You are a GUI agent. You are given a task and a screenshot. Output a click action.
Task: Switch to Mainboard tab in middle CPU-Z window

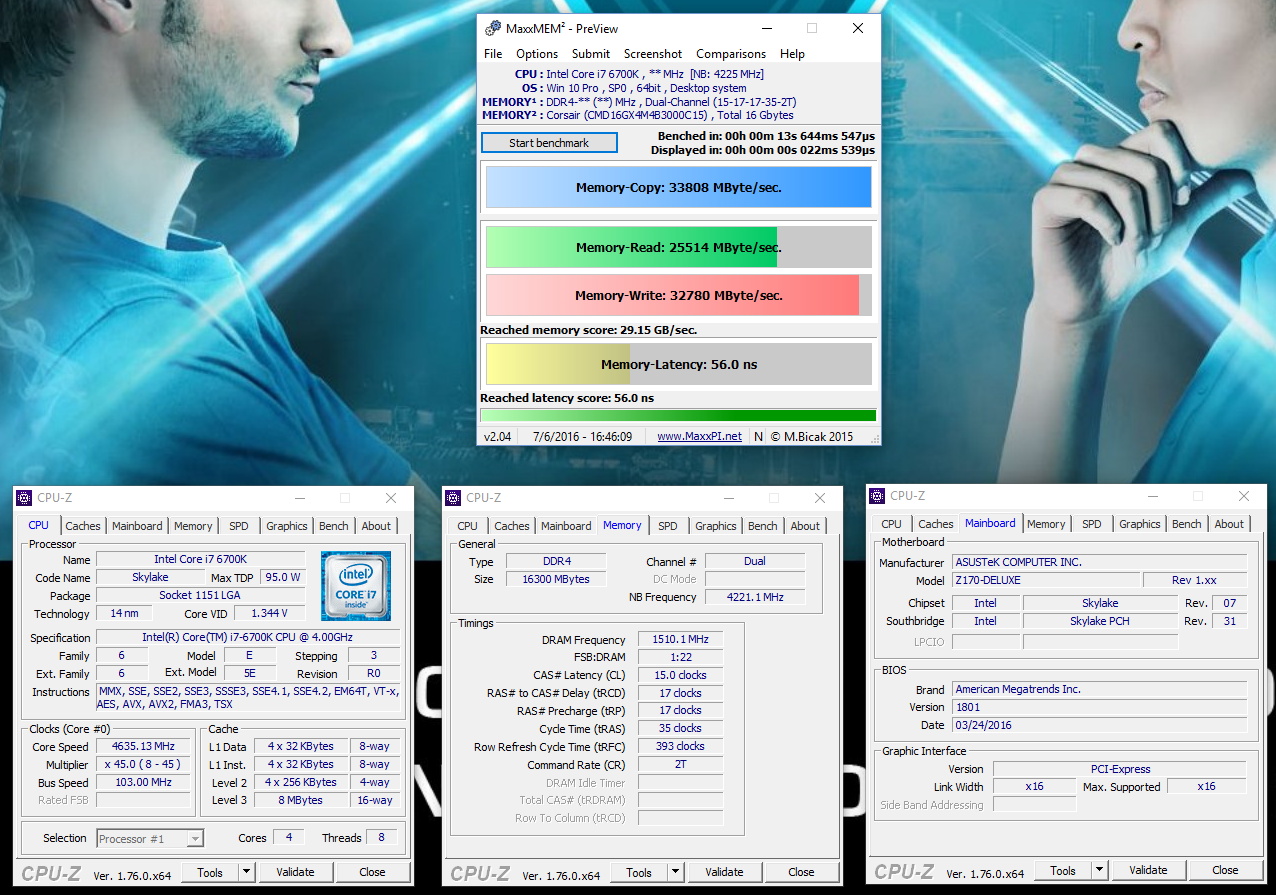tap(566, 526)
